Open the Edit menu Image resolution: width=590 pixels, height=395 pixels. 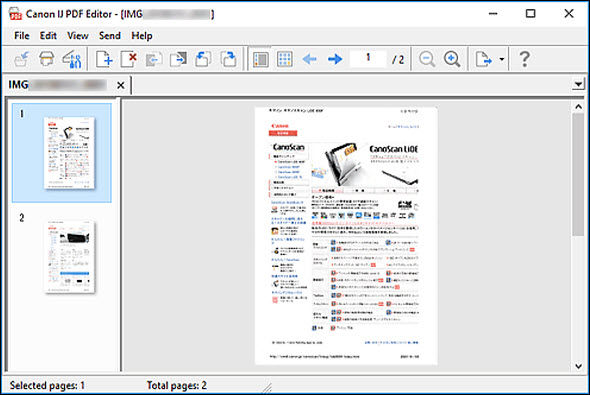click(48, 36)
